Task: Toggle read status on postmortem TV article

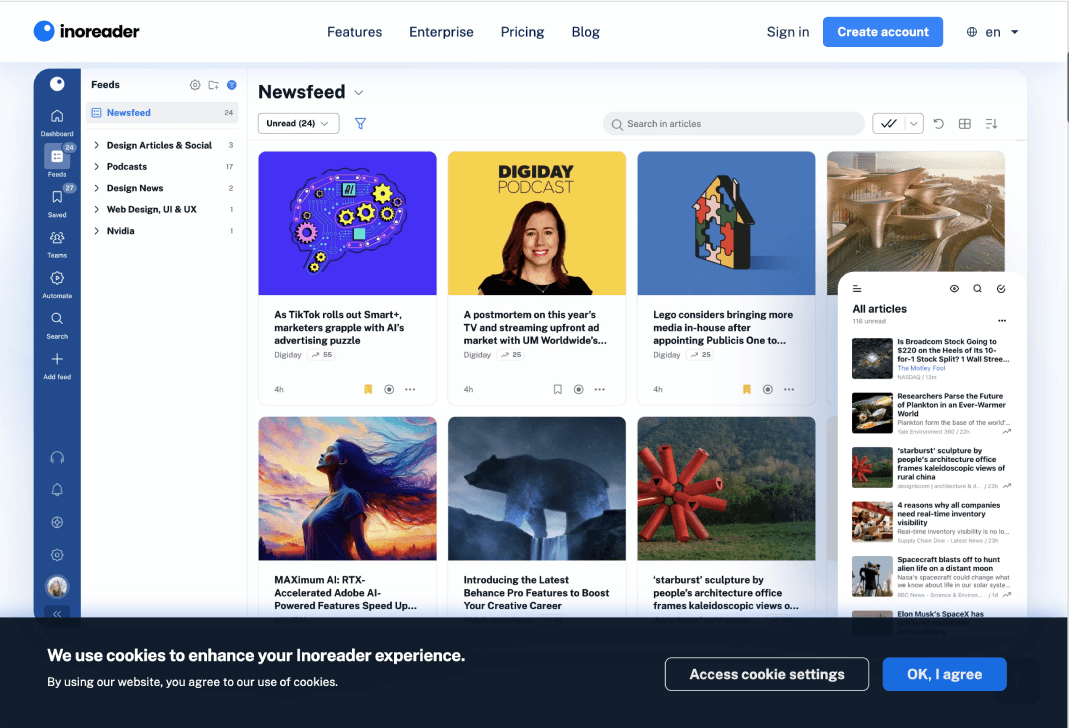Action: pos(579,389)
